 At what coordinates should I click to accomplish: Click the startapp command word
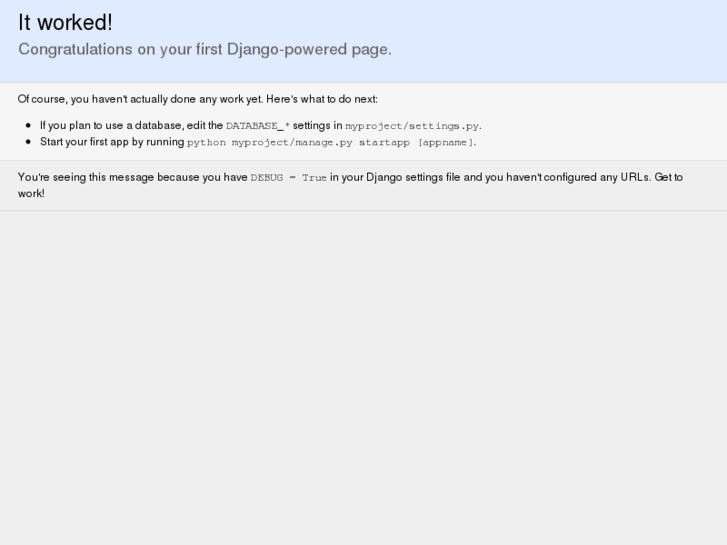(384, 142)
